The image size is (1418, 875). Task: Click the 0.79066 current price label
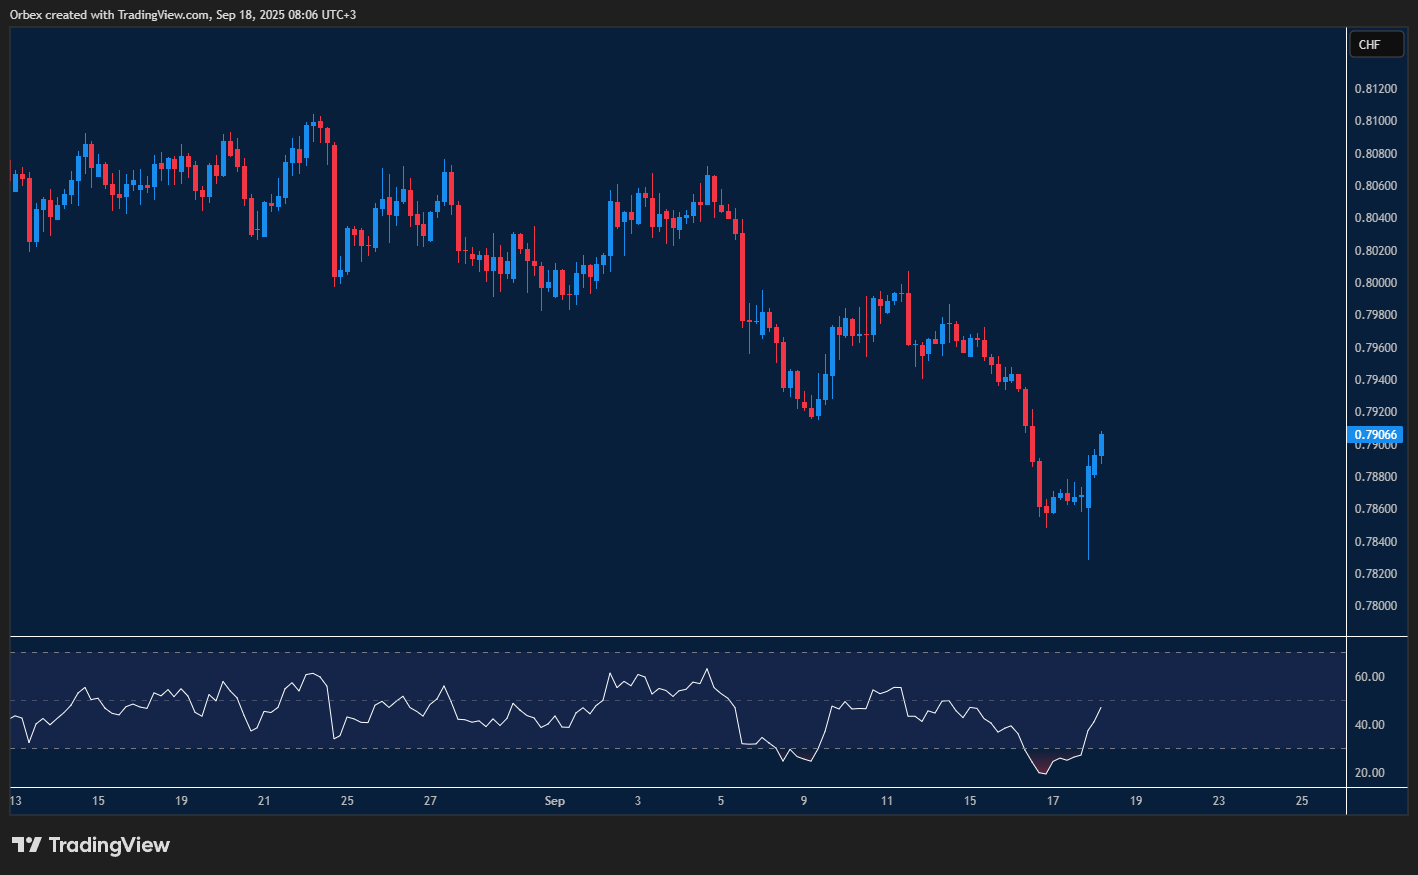(x=1375, y=435)
